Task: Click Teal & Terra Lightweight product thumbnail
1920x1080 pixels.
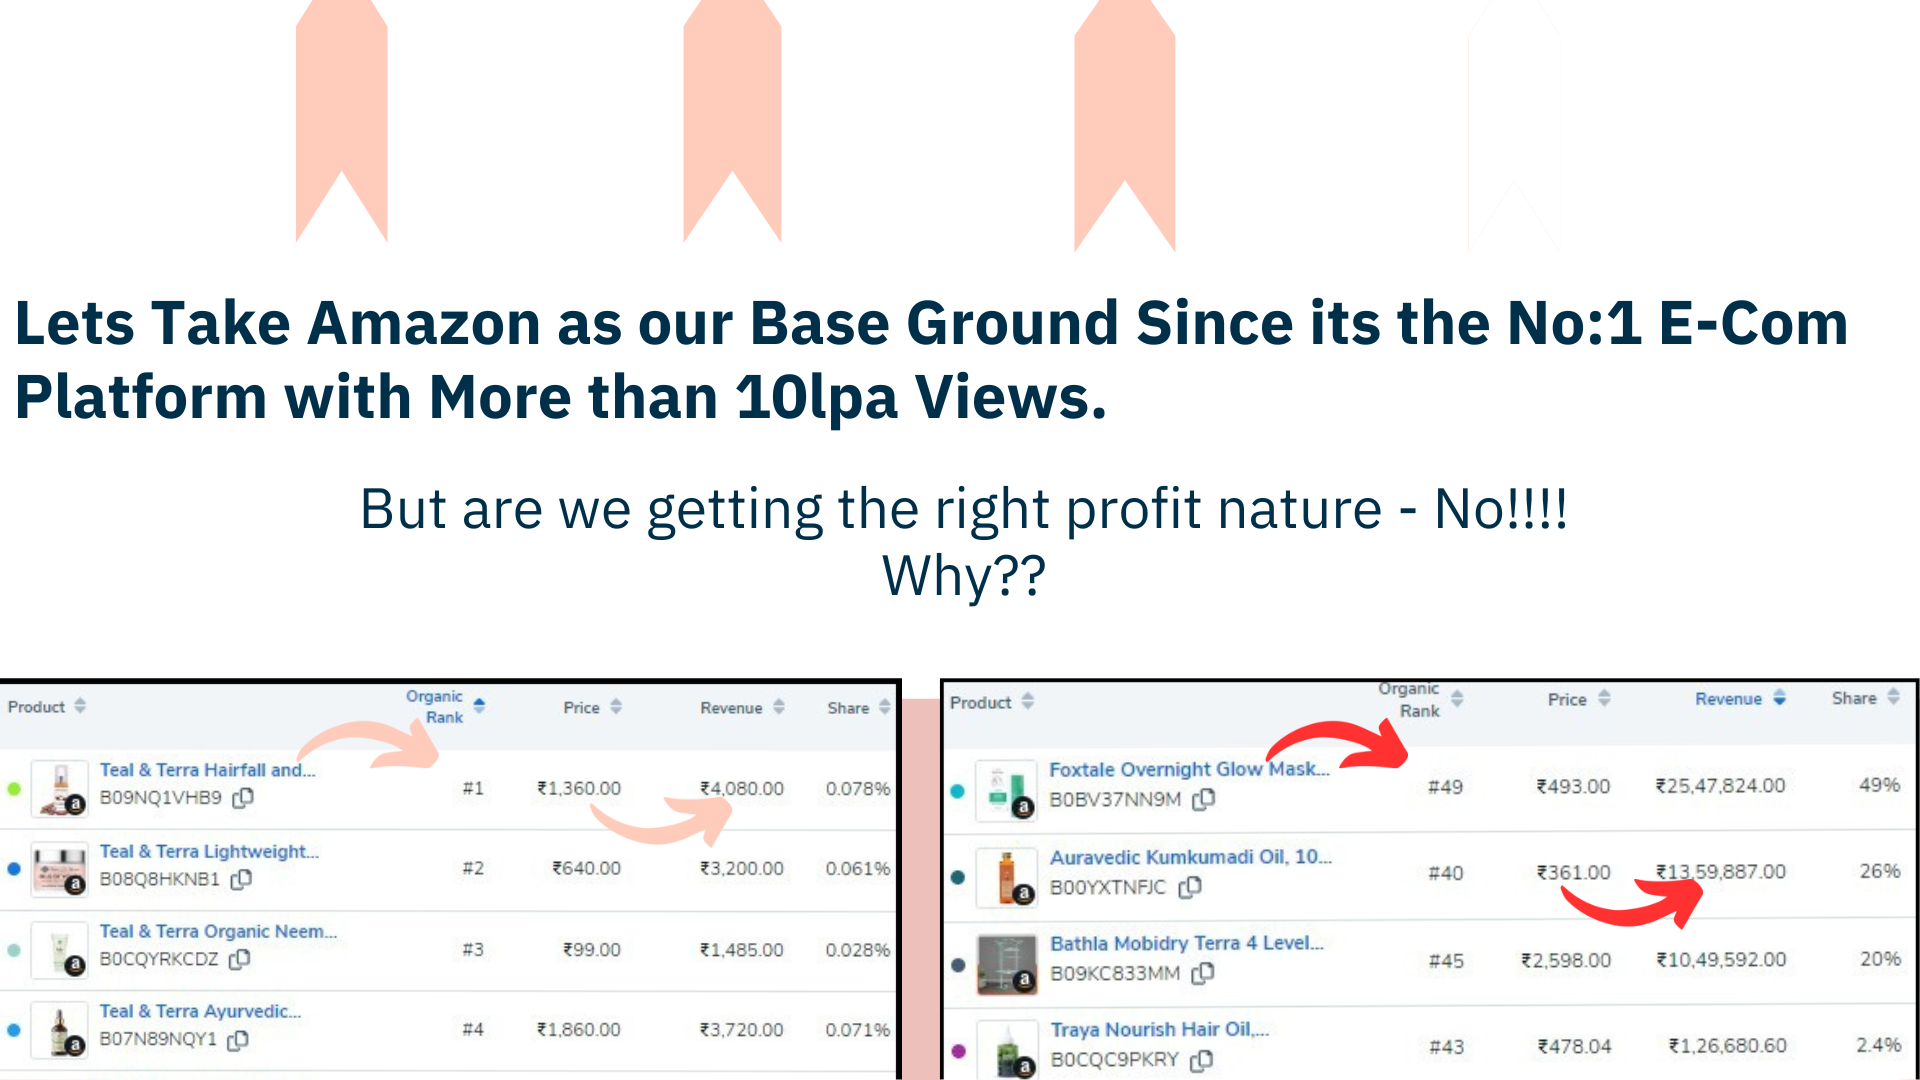Action: point(60,869)
